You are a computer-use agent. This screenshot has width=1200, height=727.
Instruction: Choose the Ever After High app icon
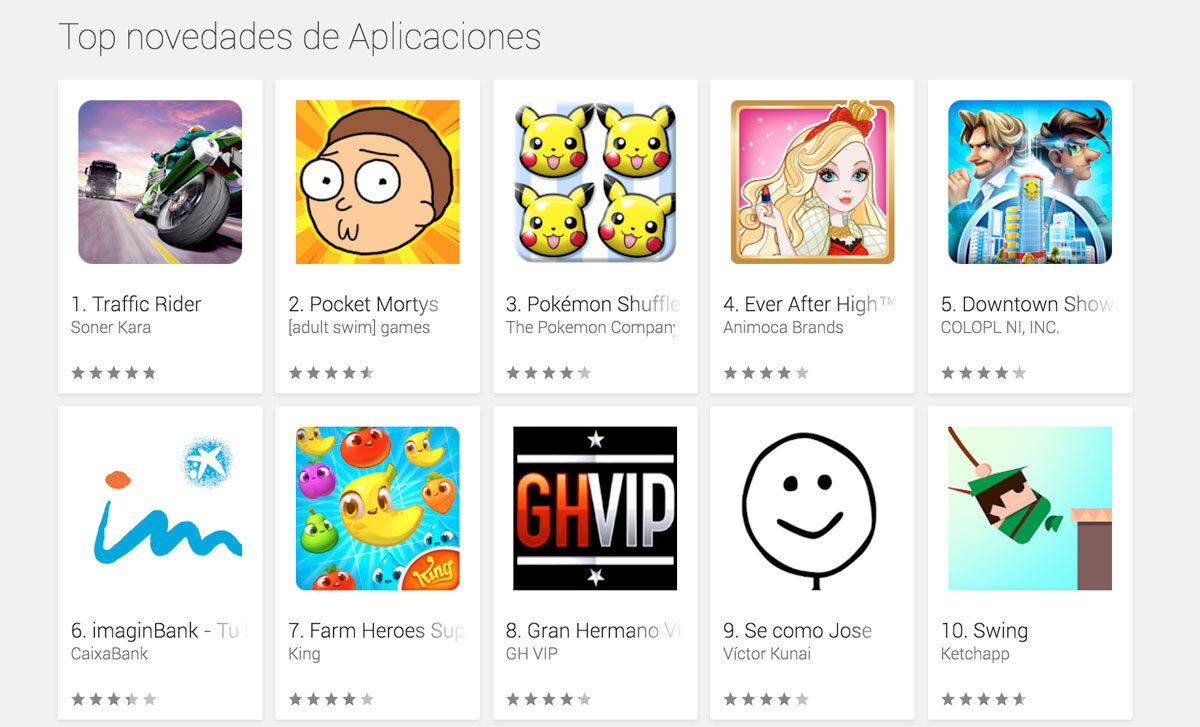pos(812,182)
